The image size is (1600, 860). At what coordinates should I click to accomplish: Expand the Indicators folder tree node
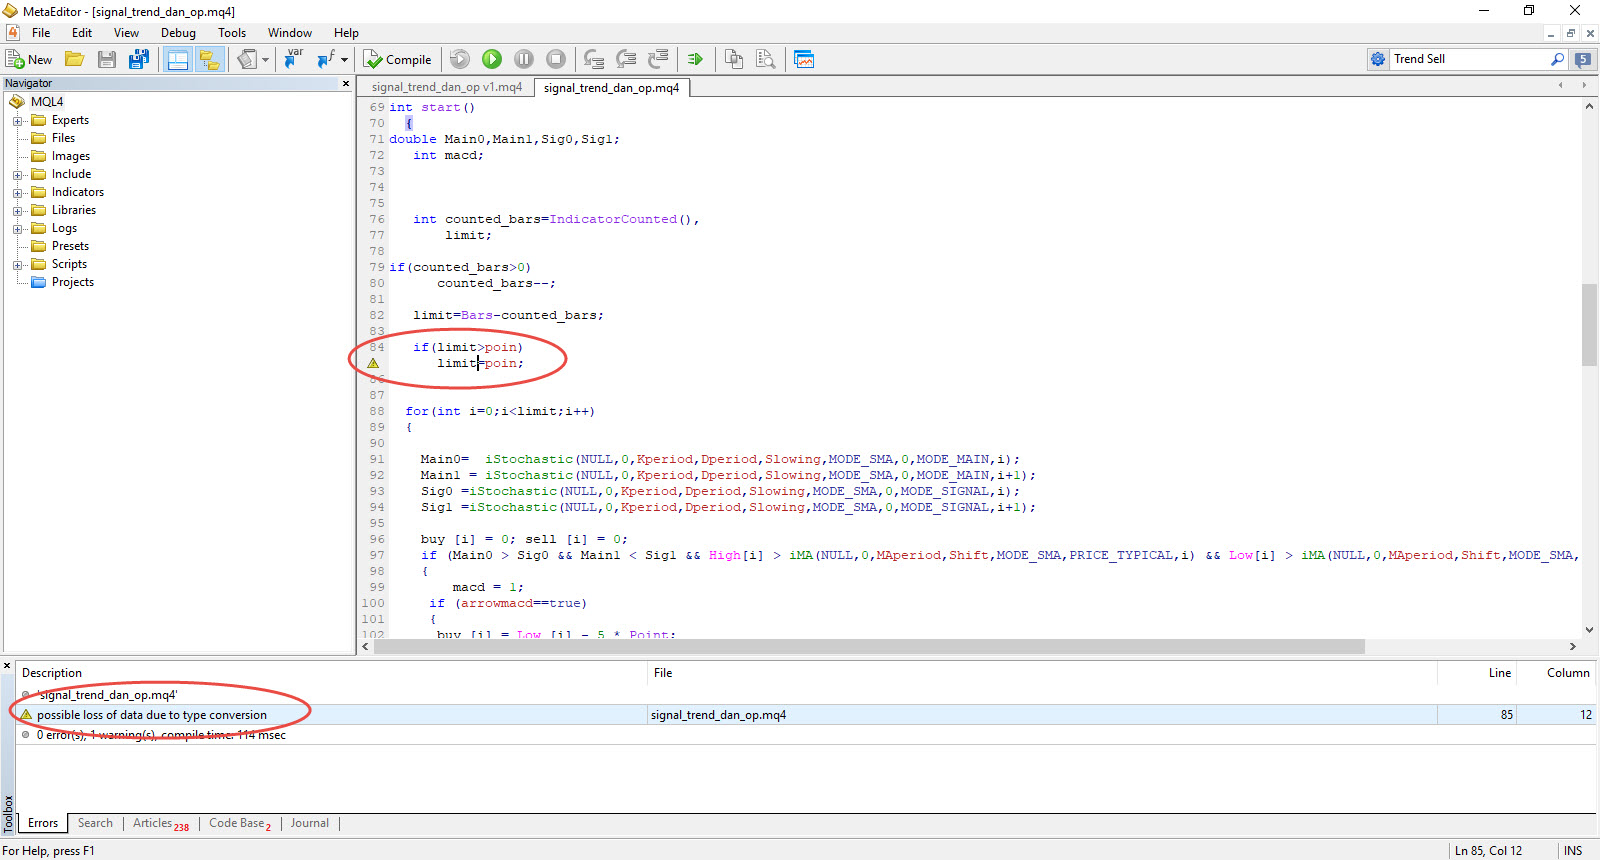17,193
